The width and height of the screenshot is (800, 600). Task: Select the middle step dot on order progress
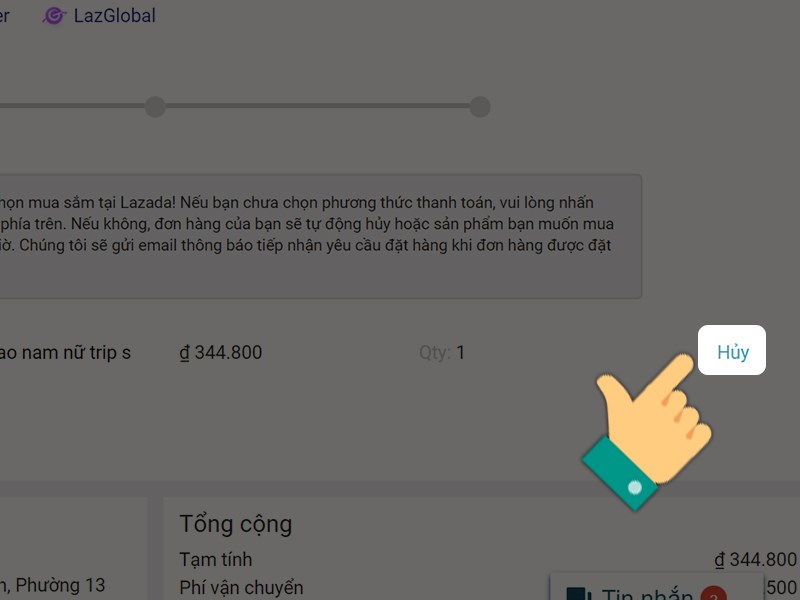pyautogui.click(x=155, y=107)
